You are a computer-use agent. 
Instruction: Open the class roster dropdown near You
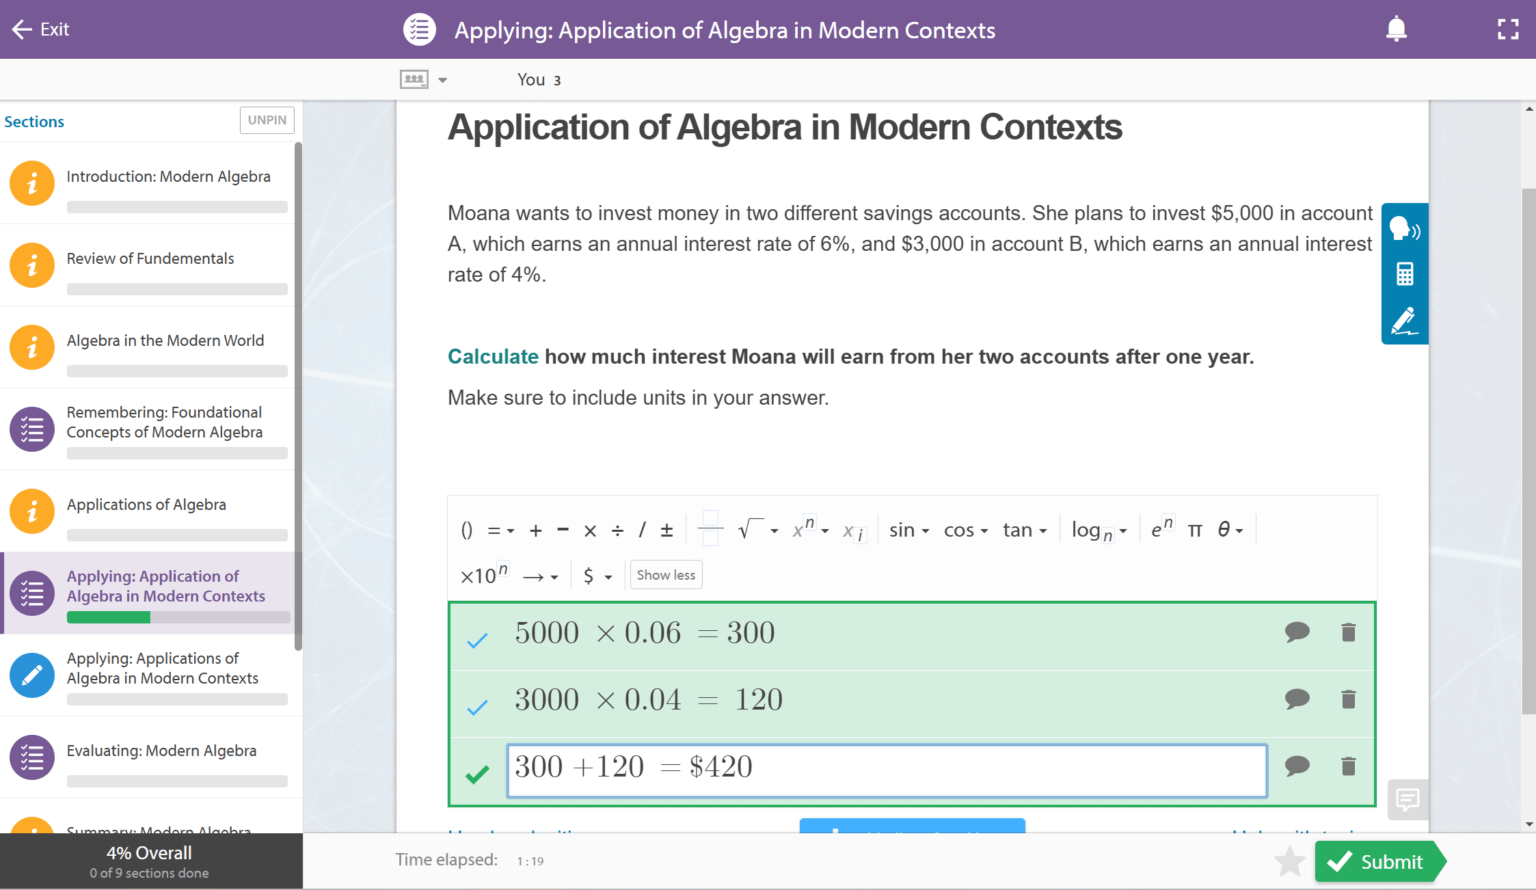tap(424, 79)
